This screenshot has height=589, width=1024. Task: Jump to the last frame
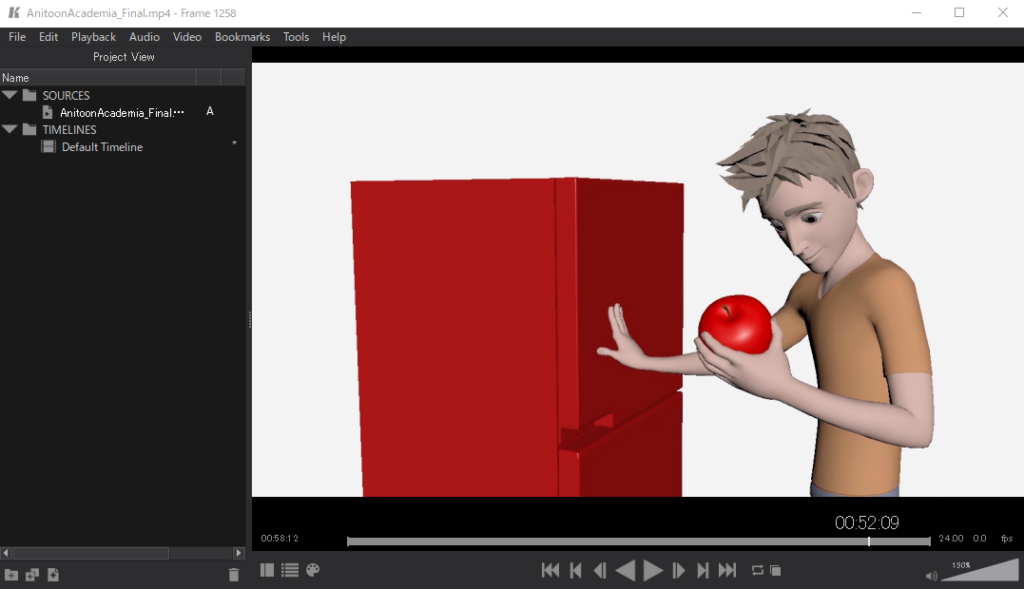[x=728, y=571]
